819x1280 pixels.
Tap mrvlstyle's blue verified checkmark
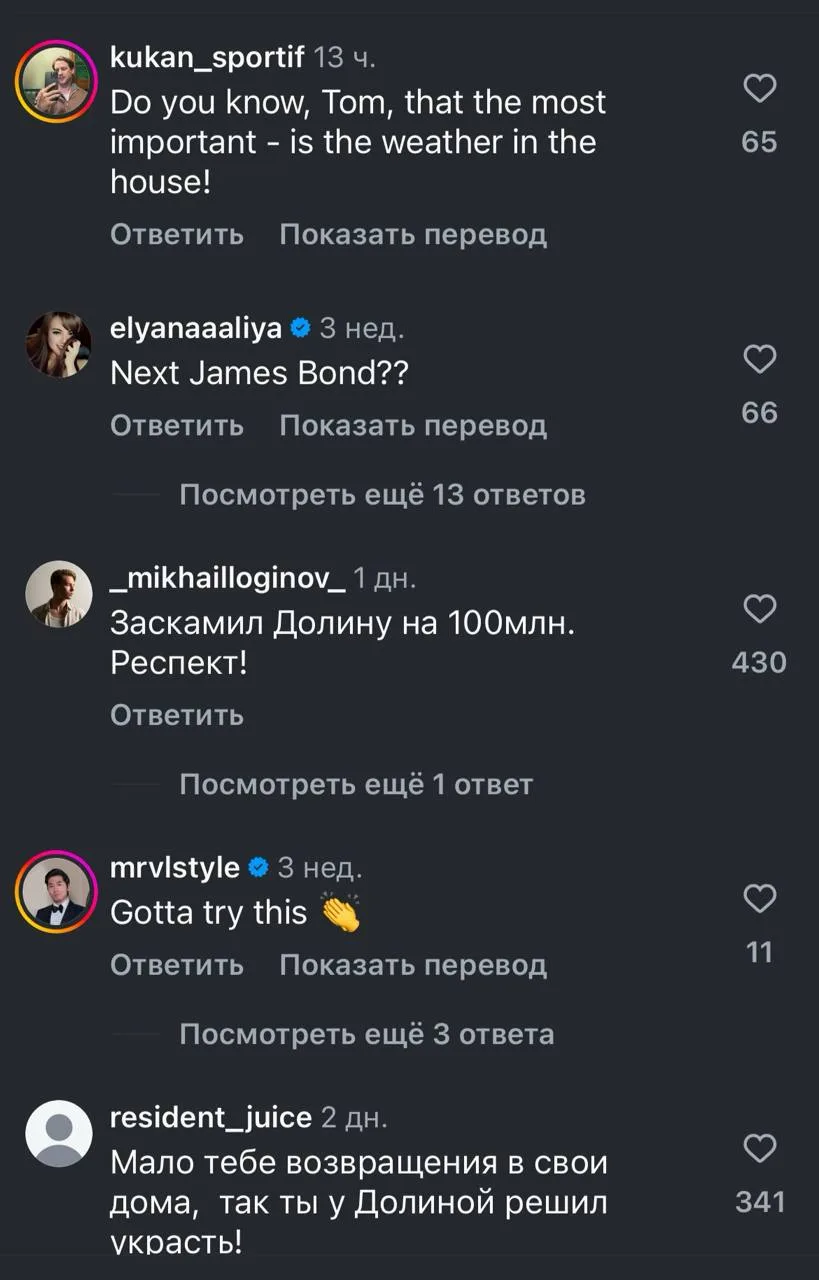point(257,867)
